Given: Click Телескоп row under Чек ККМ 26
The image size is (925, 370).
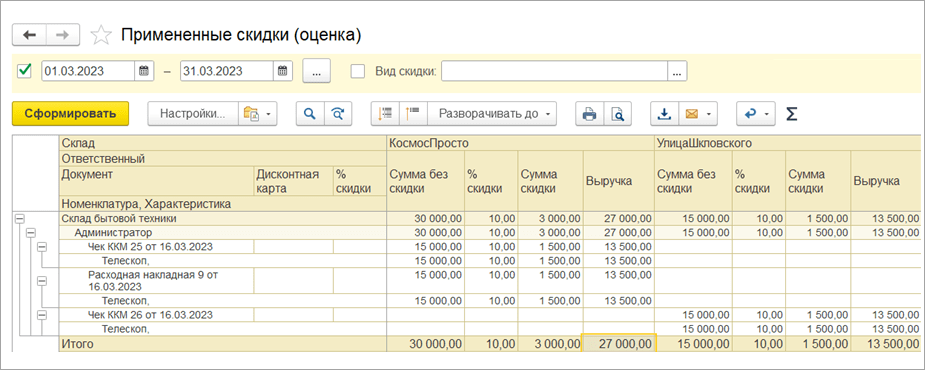Looking at the screenshot, I should click(x=223, y=328).
